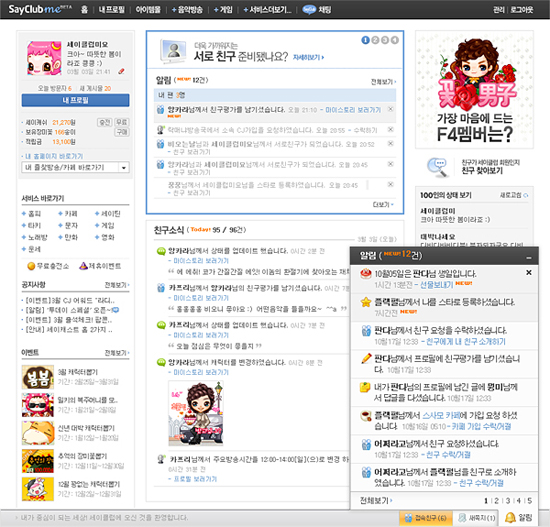Open the 아이템몰 menu item
Viewport: 550px width, 527px height.
point(148,10)
